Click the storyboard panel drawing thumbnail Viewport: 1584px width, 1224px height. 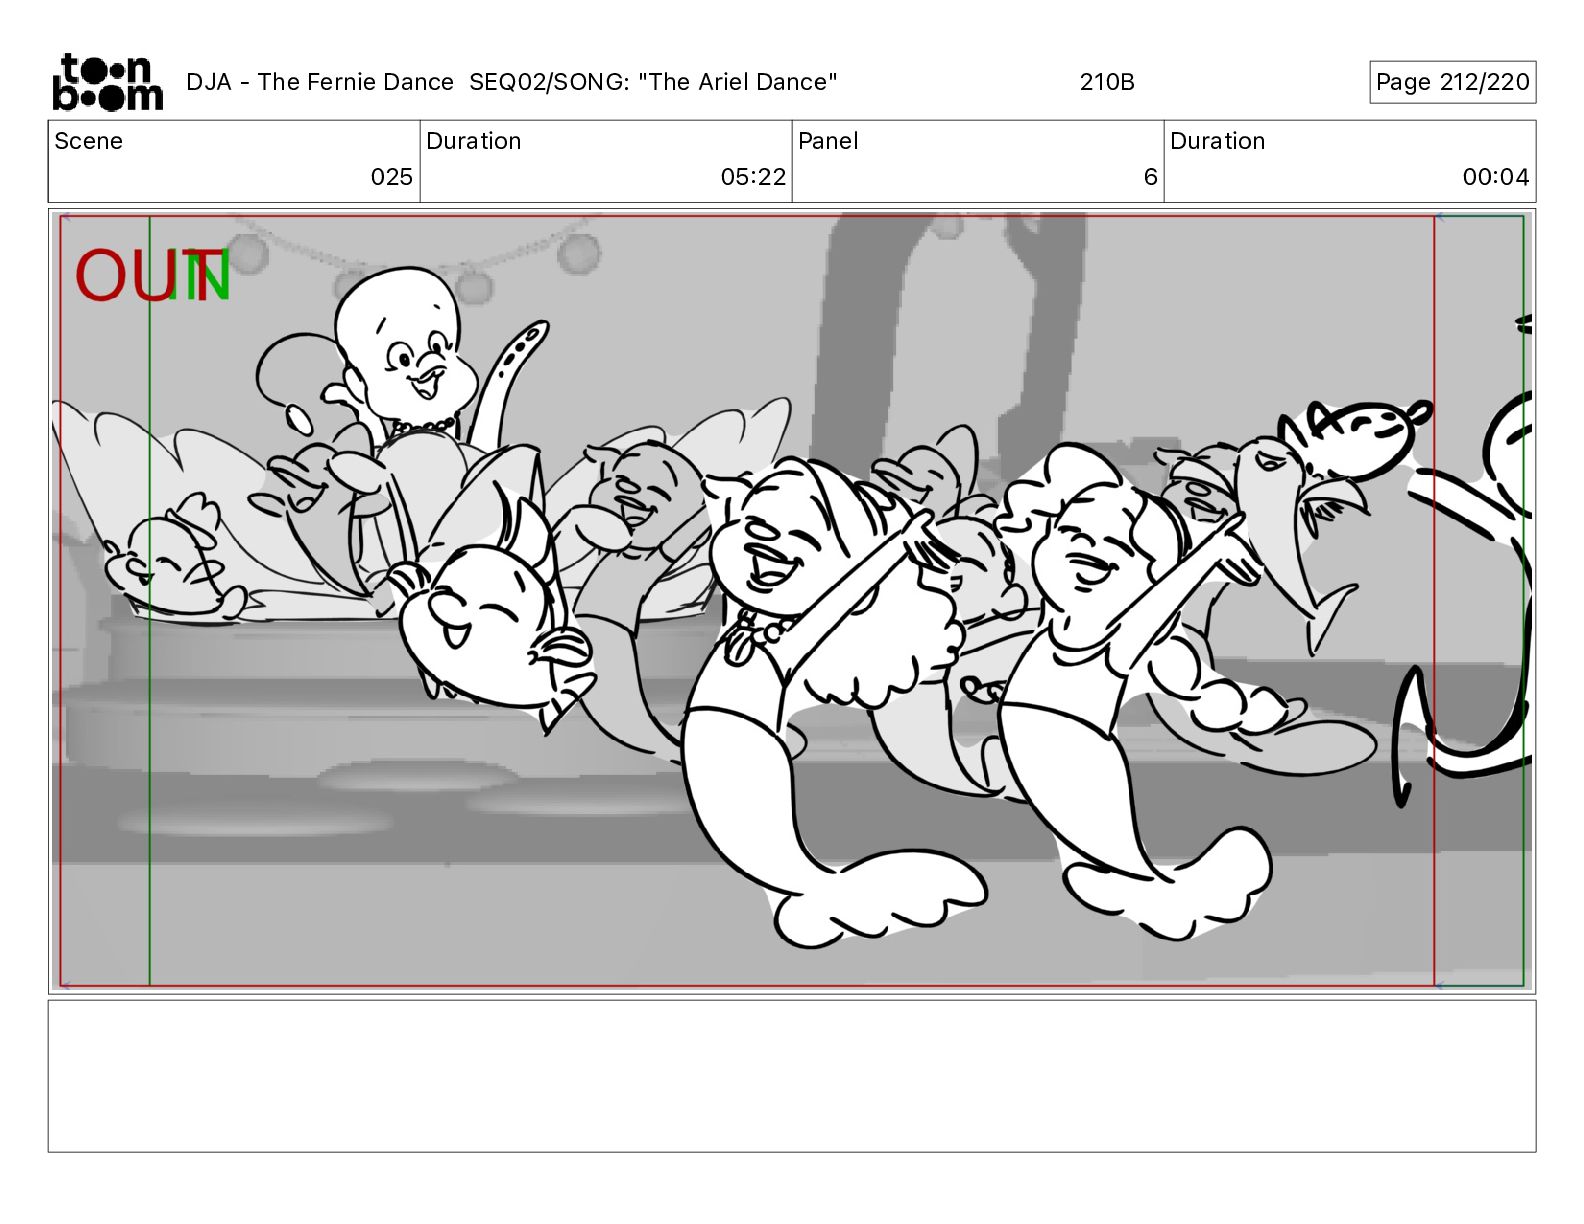coord(792,601)
